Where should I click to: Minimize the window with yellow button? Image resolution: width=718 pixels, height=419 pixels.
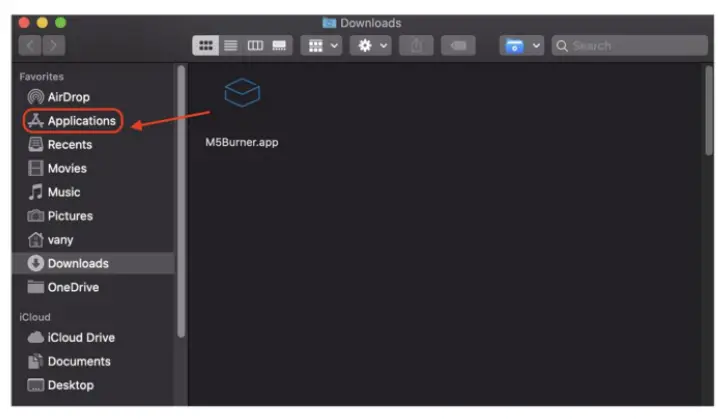(x=42, y=22)
